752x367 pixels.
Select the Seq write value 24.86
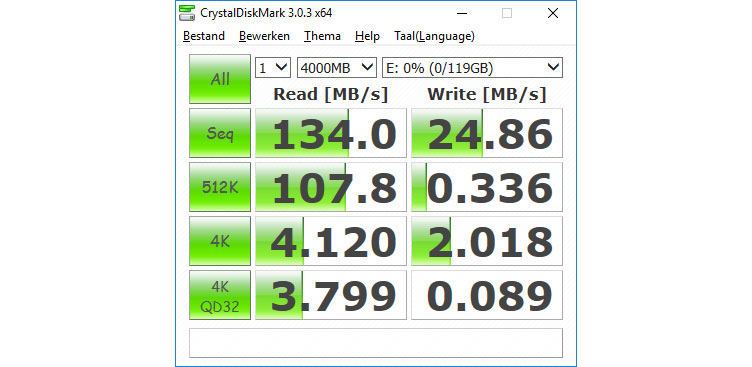487,133
